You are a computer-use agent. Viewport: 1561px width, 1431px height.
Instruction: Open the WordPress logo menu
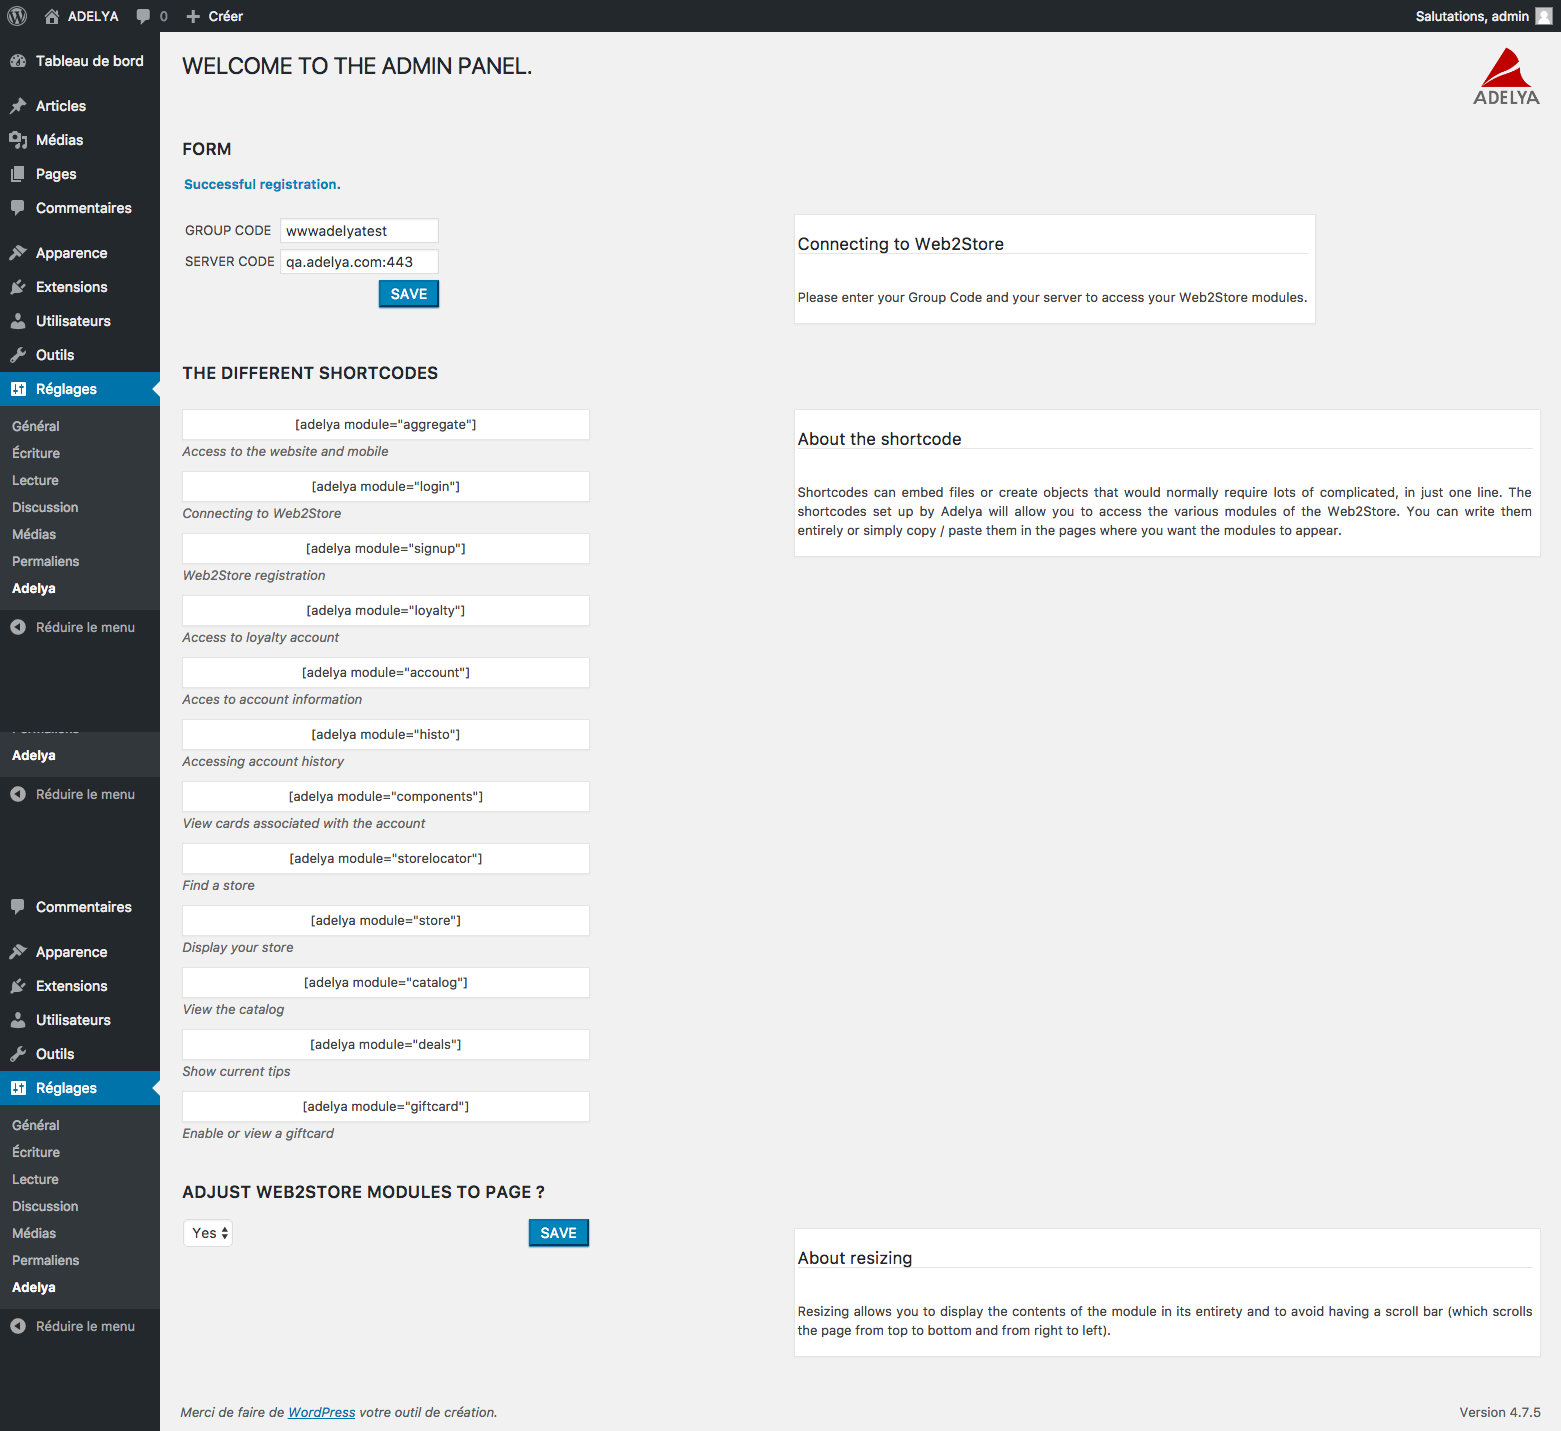(17, 16)
